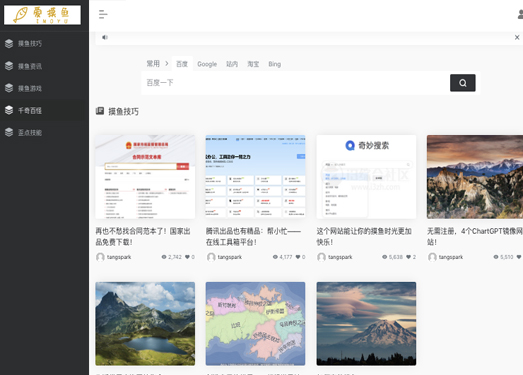Open the 帮小忙 toolbox site thumbnail

[255, 177]
